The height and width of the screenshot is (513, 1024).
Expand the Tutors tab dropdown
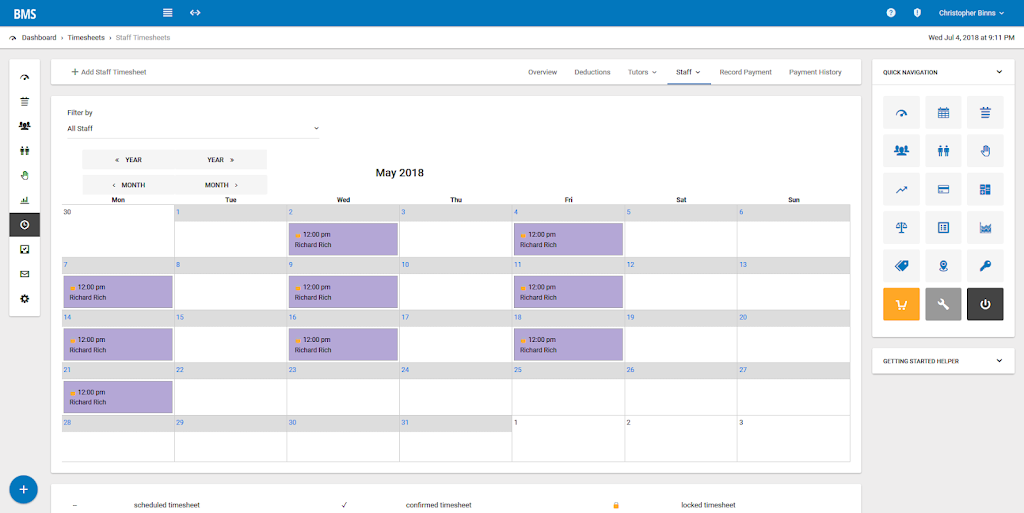[x=642, y=72]
